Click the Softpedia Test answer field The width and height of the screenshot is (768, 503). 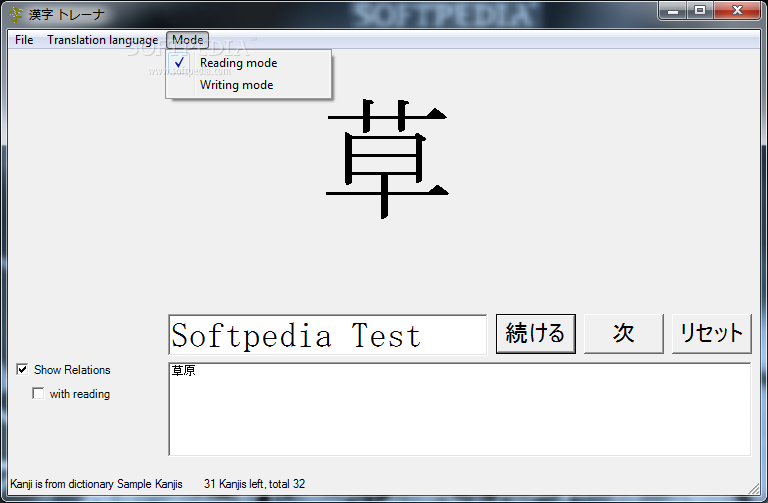pyautogui.click(x=328, y=335)
